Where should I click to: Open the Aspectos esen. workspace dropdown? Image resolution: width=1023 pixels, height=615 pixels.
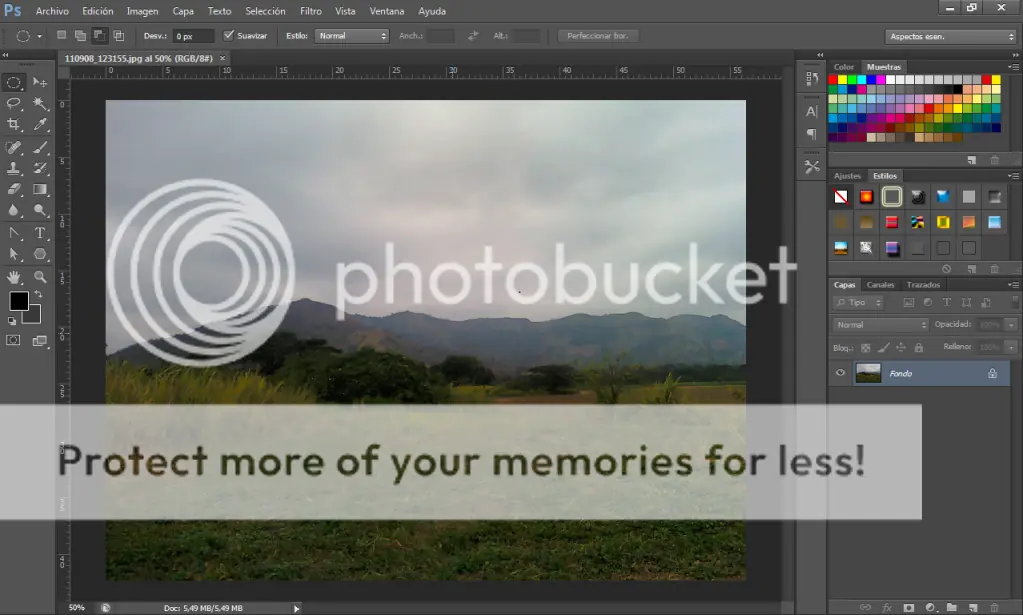[951, 37]
